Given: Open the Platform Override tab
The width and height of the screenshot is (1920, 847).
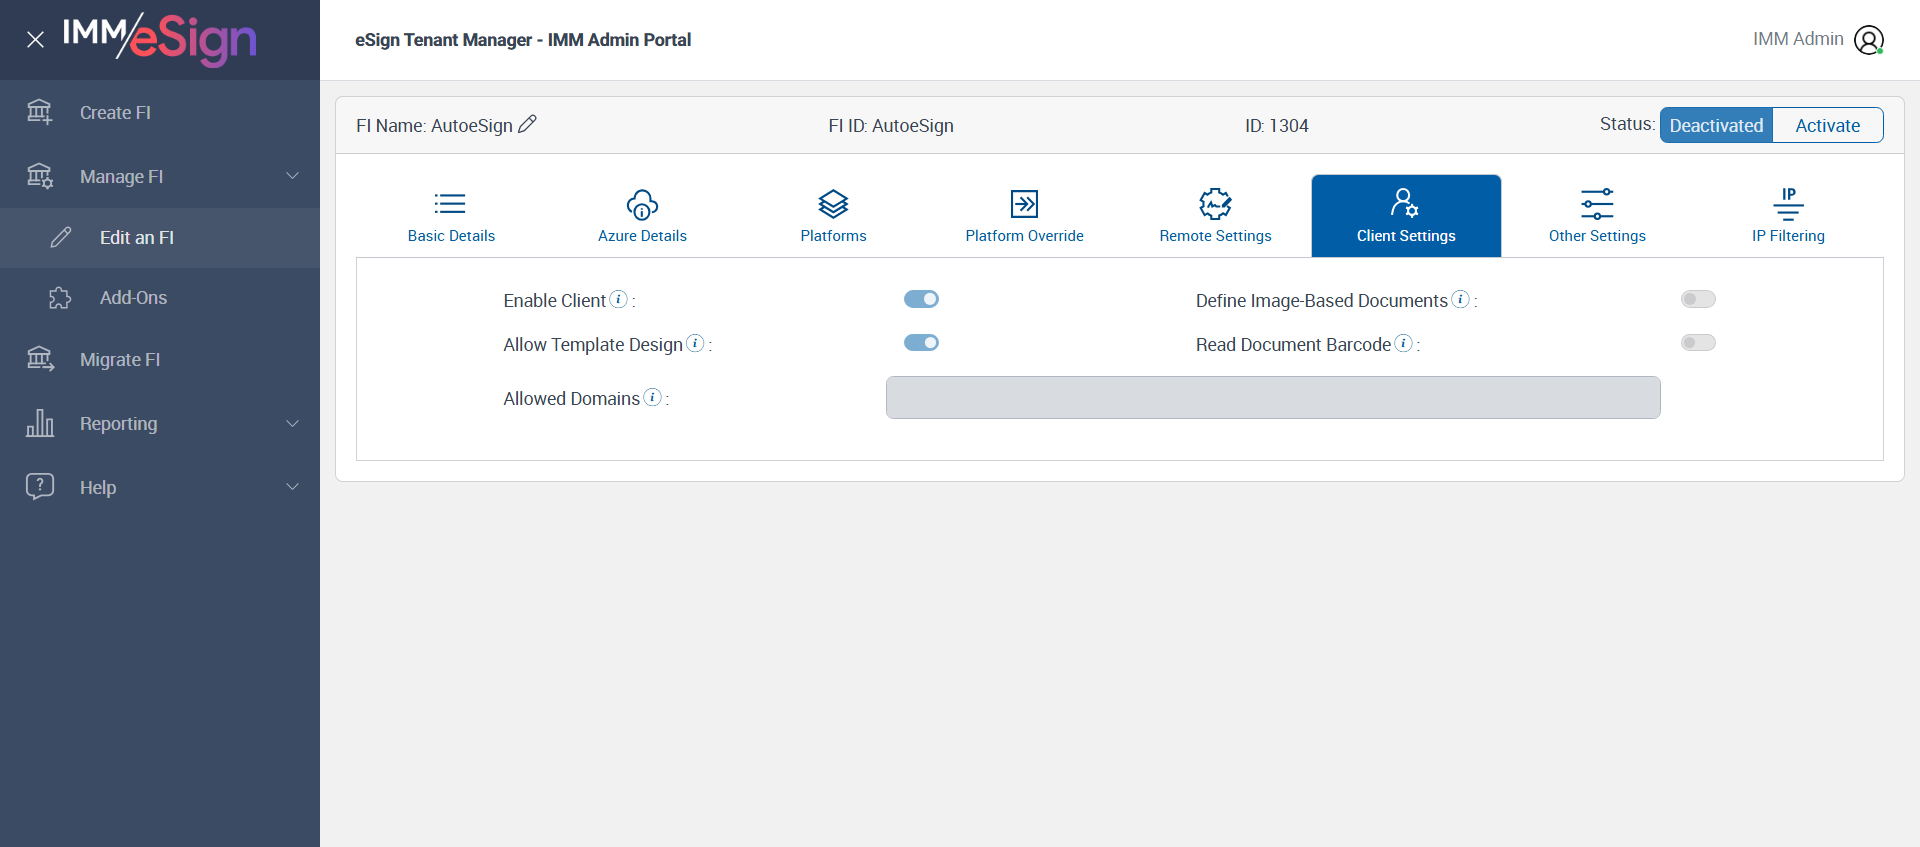Looking at the screenshot, I should 1024,216.
